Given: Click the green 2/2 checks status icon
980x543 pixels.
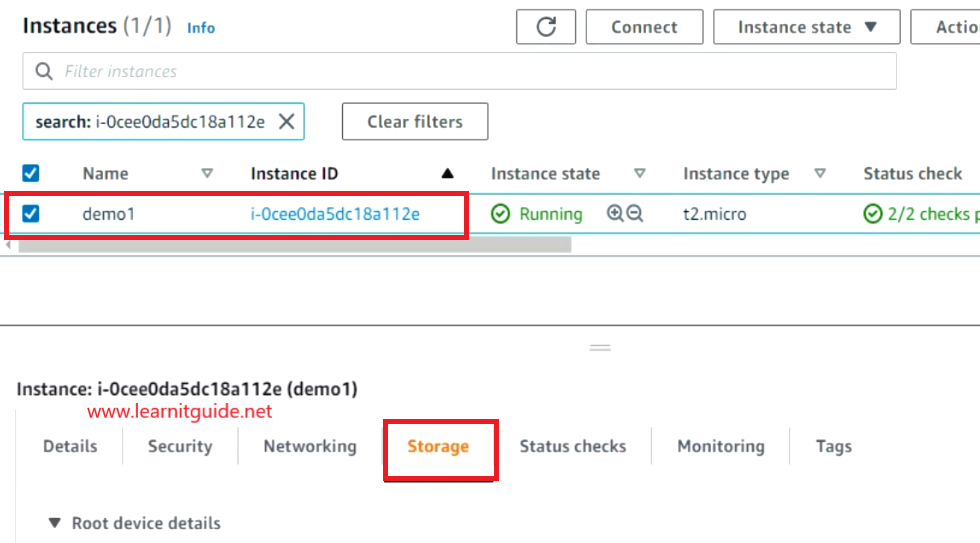Looking at the screenshot, I should pyautogui.click(x=872, y=214).
